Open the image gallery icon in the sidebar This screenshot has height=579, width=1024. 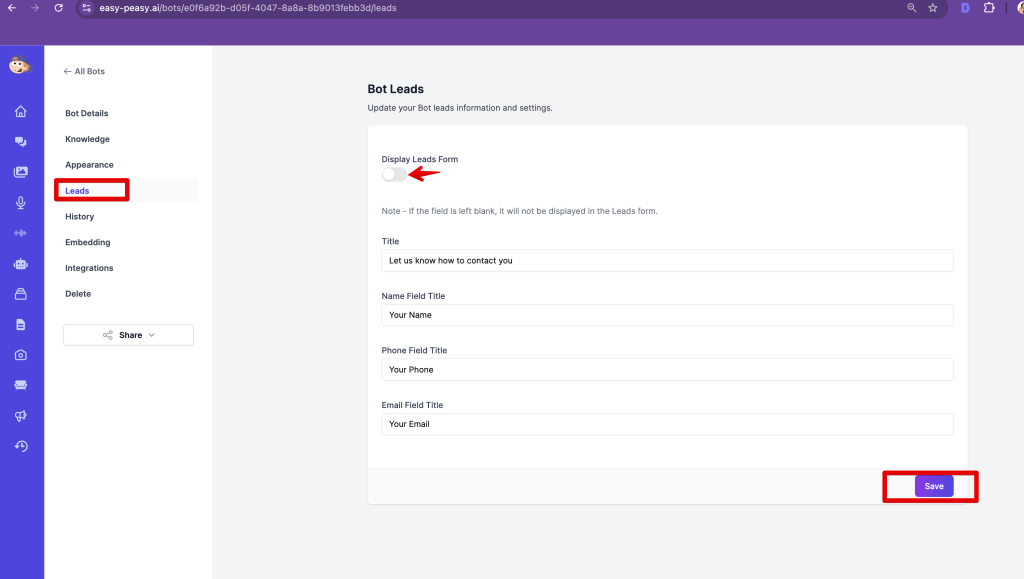click(20, 172)
